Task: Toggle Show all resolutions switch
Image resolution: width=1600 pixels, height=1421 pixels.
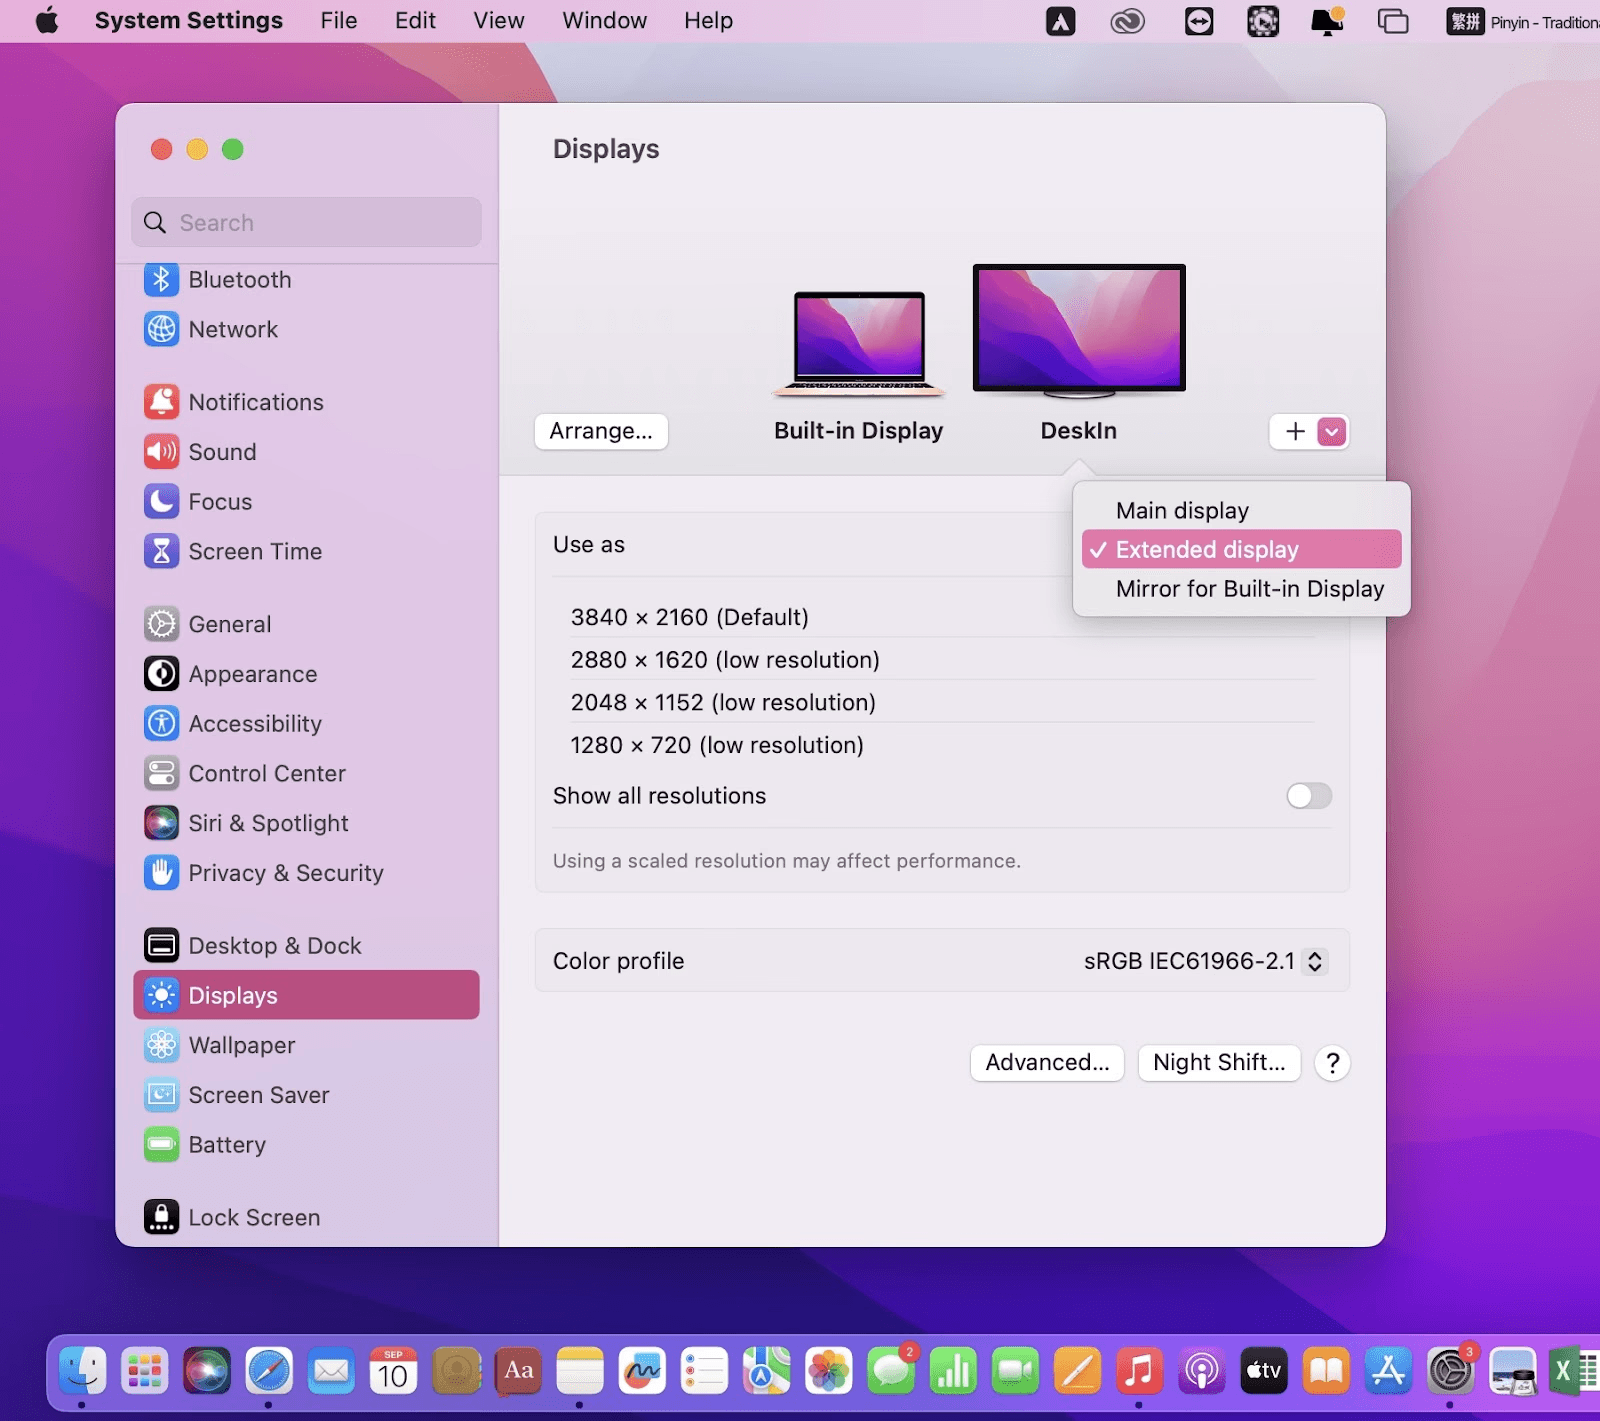Action: 1308,796
